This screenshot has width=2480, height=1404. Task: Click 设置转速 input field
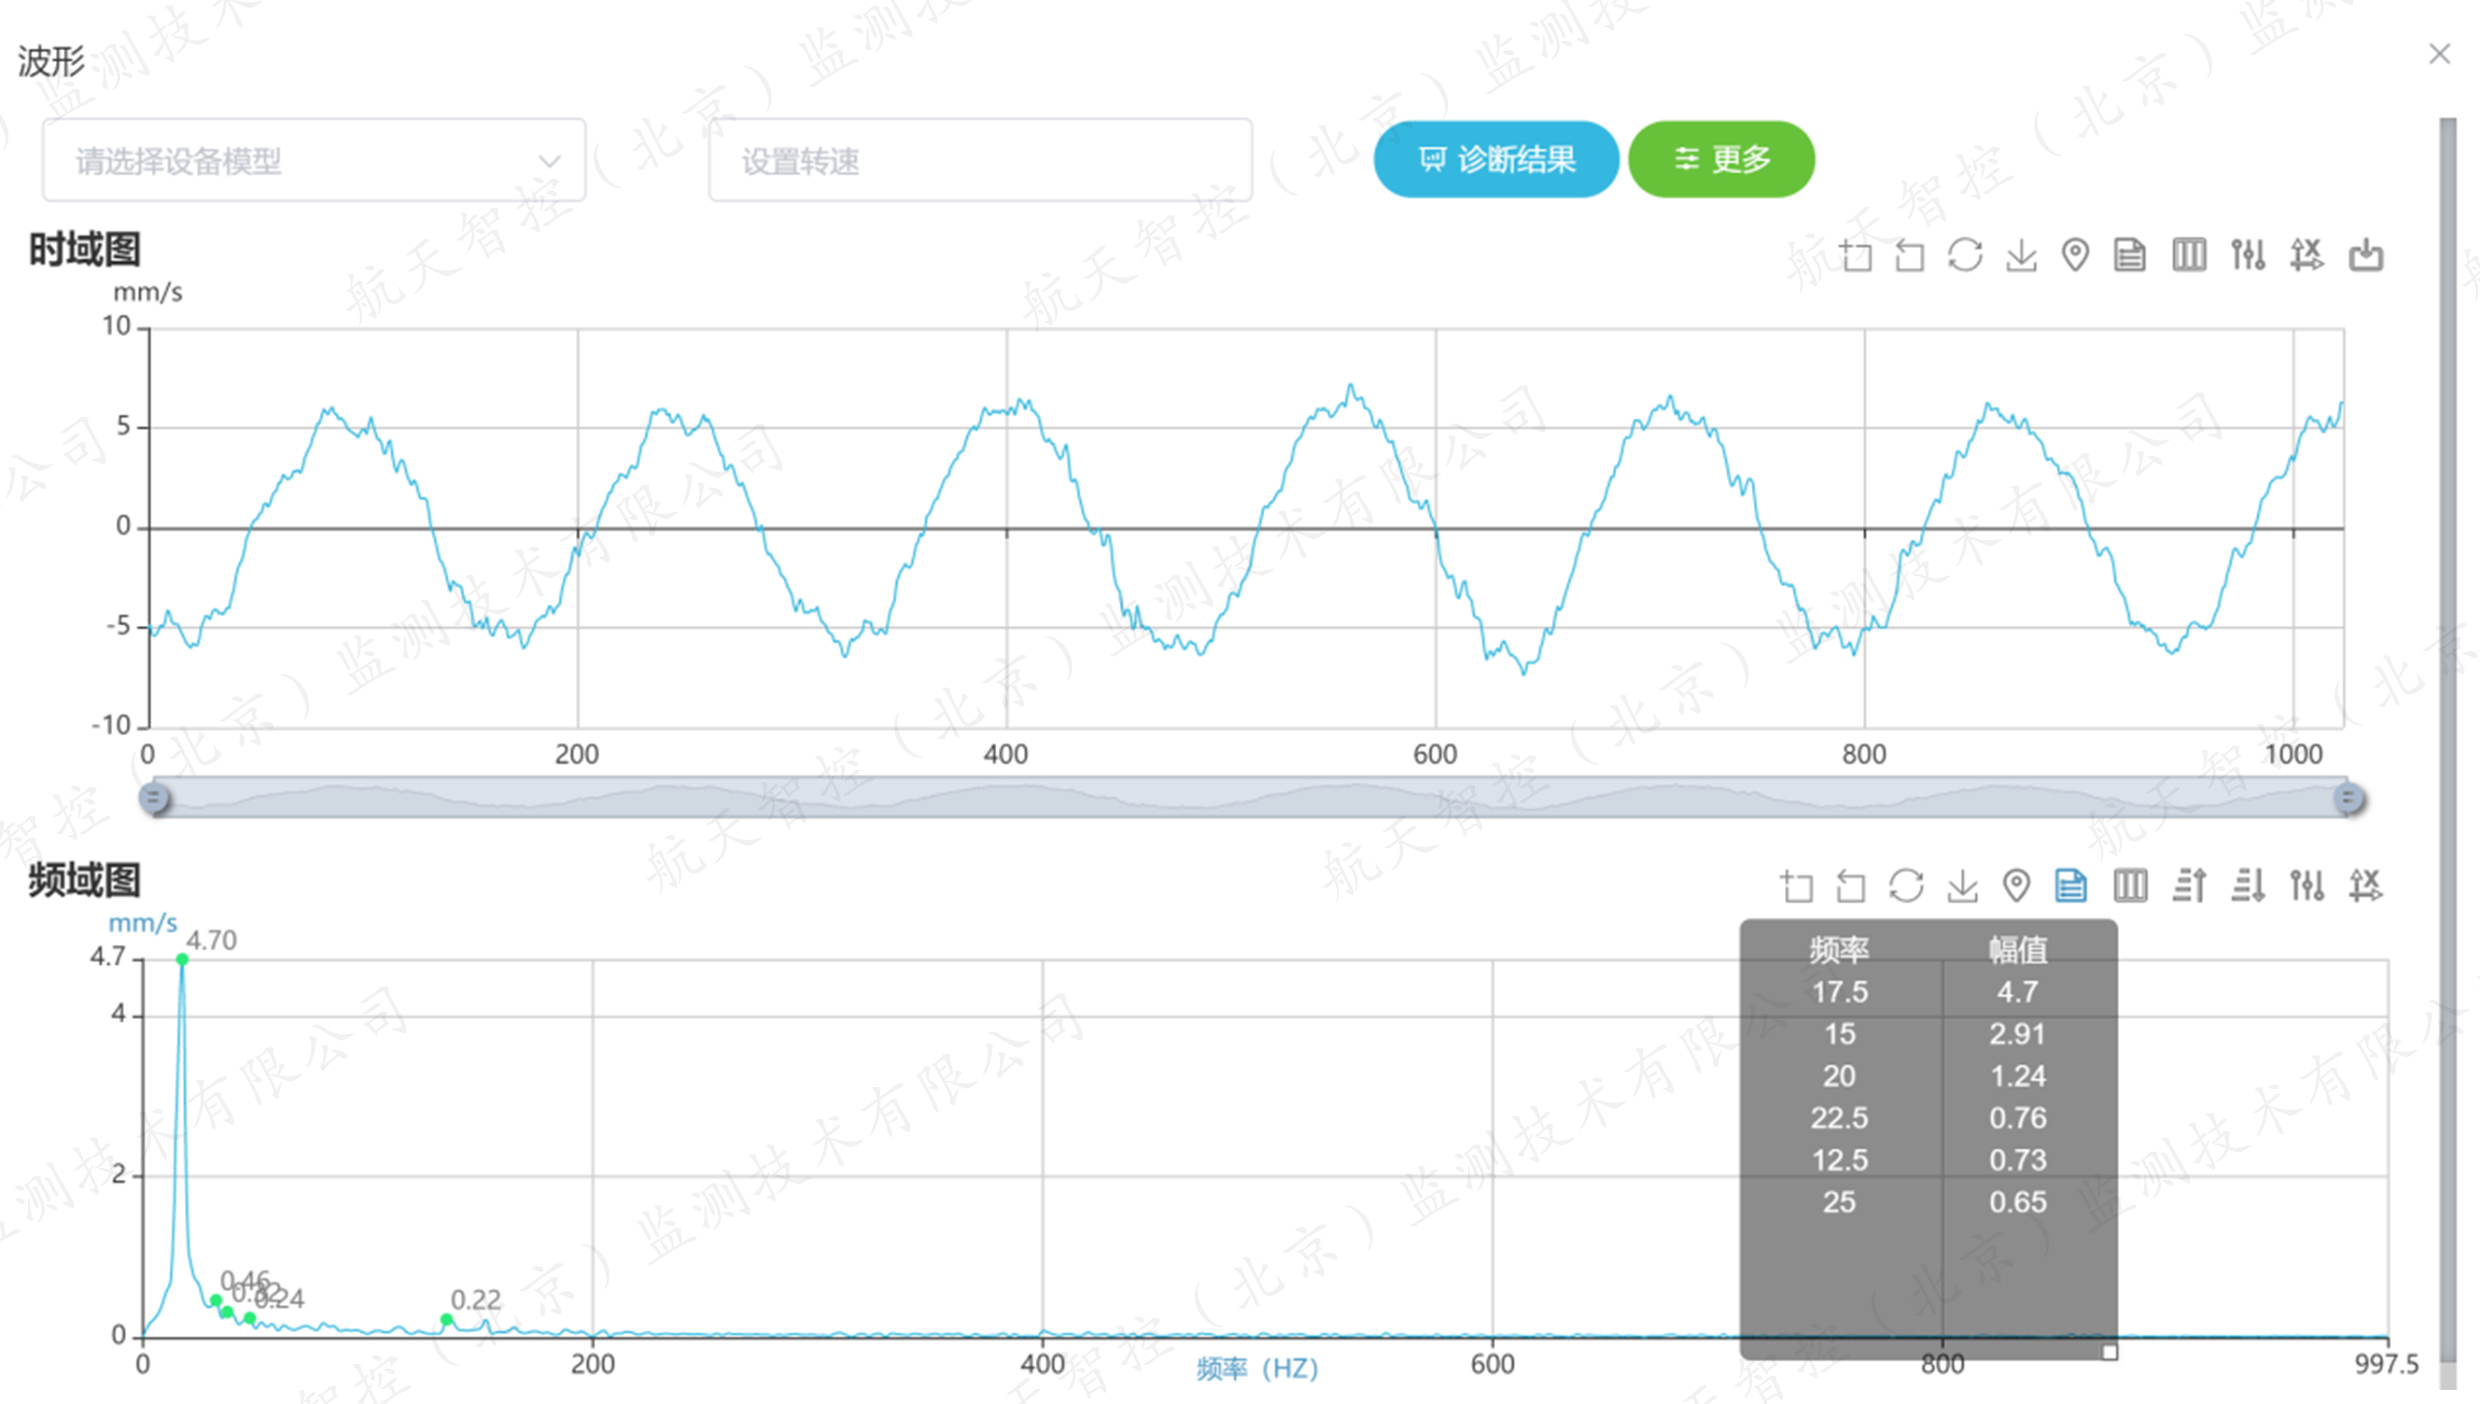coord(979,161)
